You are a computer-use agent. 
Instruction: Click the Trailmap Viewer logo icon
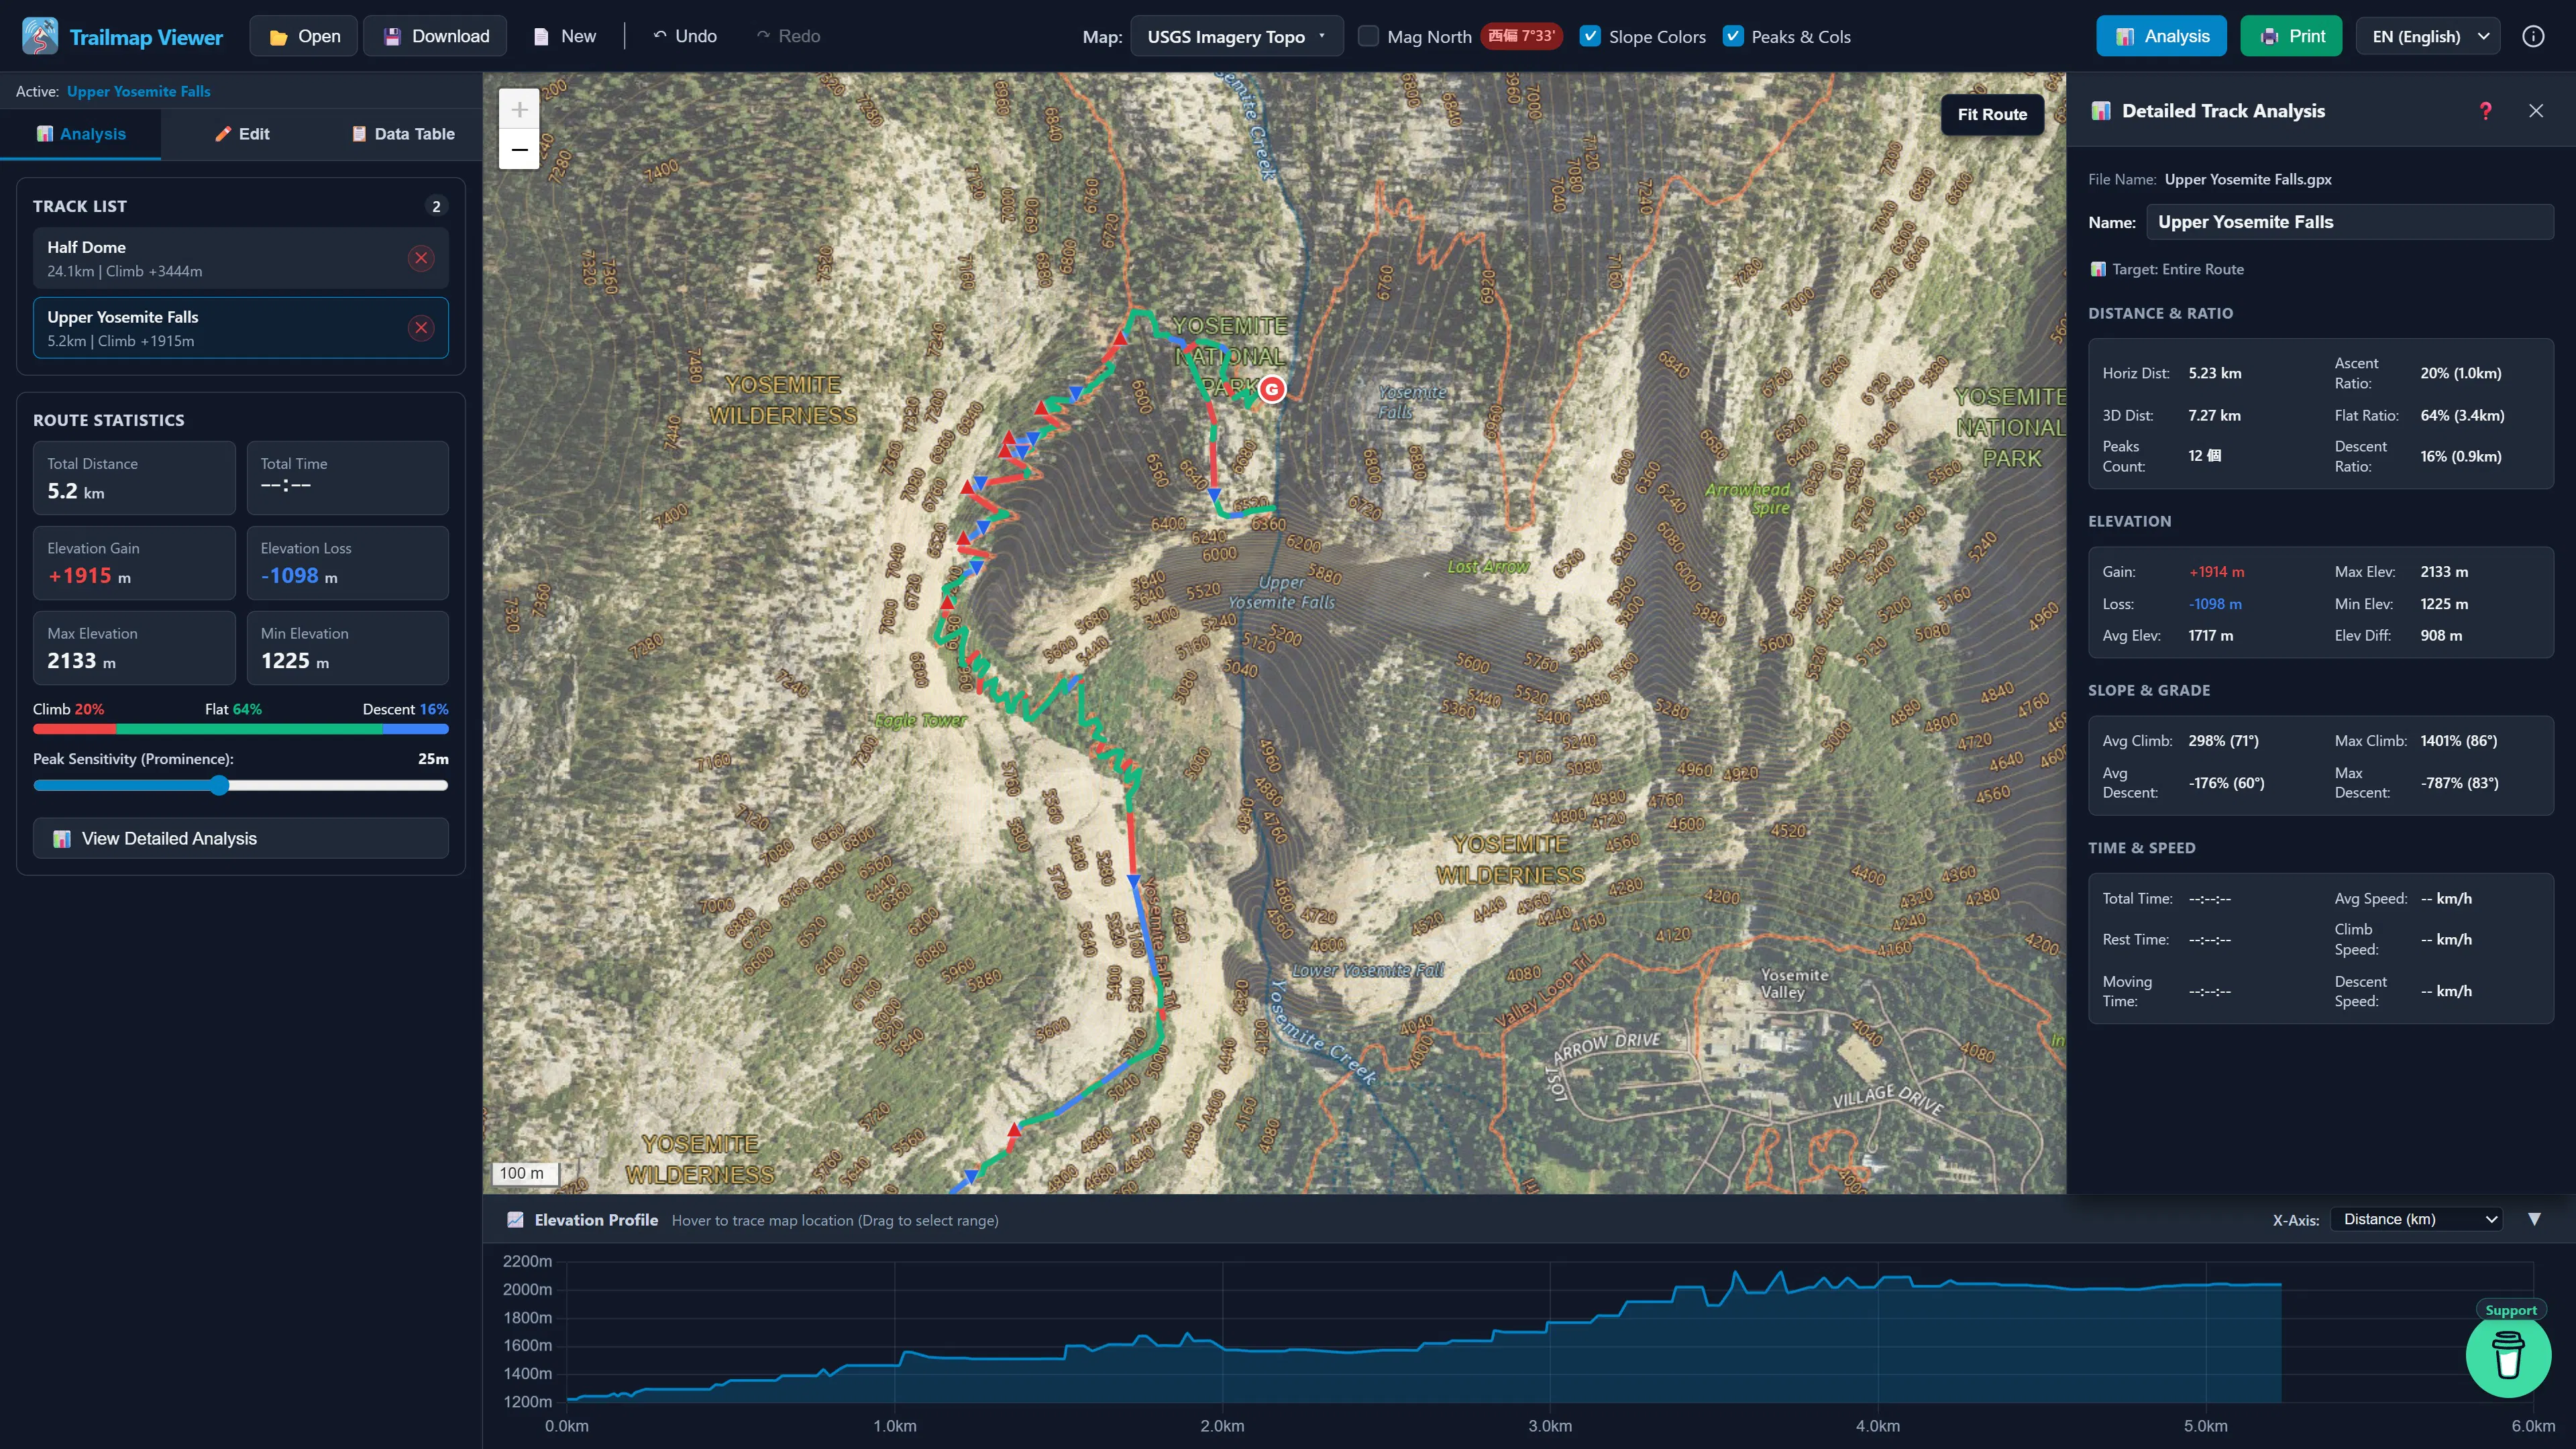click(40, 36)
